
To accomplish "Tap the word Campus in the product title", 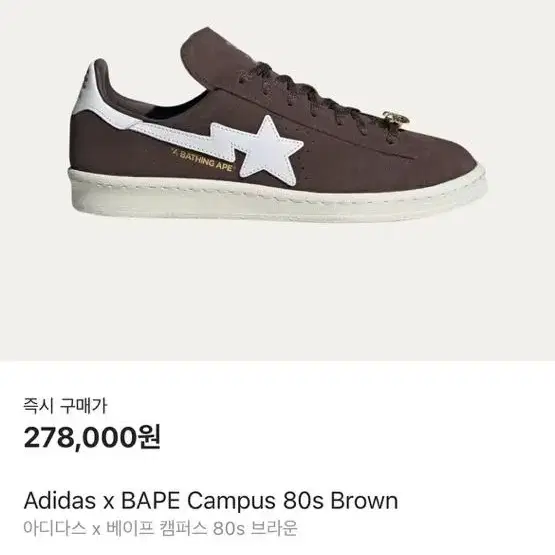I will pyautogui.click(x=231, y=501).
